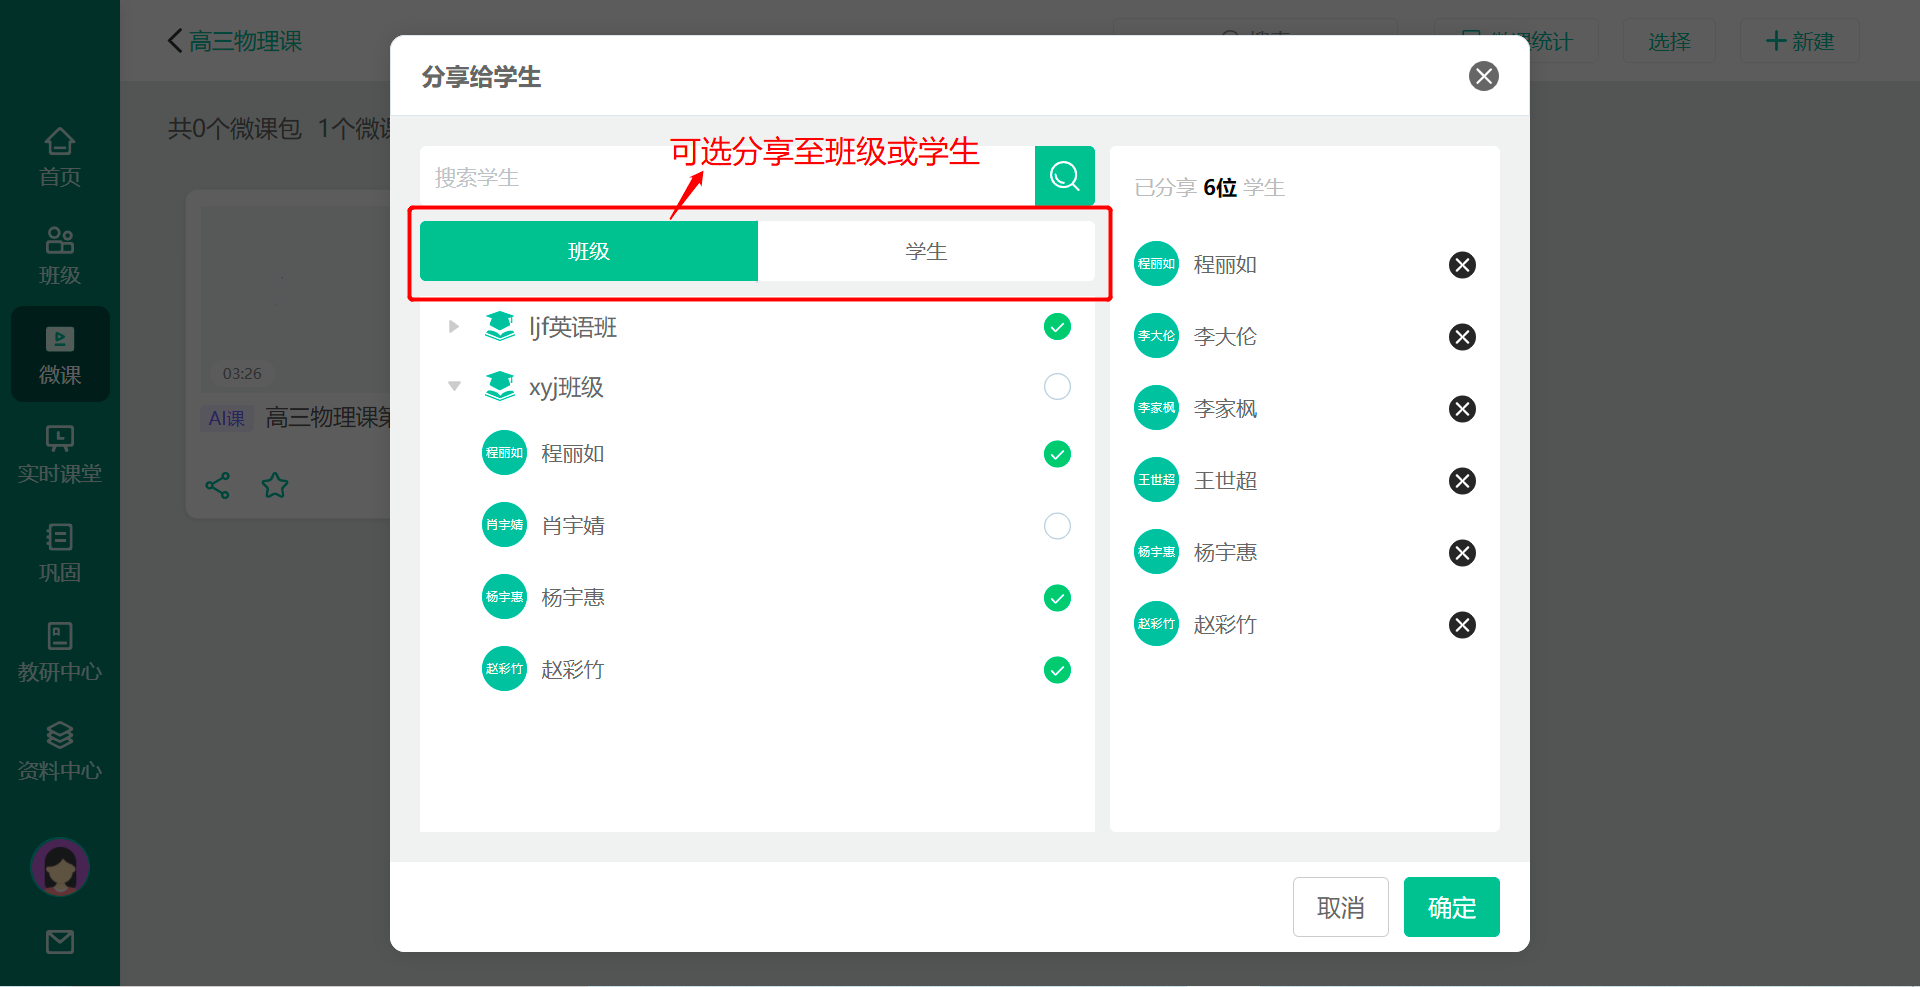Viewport: 1920px width, 987px height.
Task: Click the AI课 tag on the card
Action: pos(227,418)
